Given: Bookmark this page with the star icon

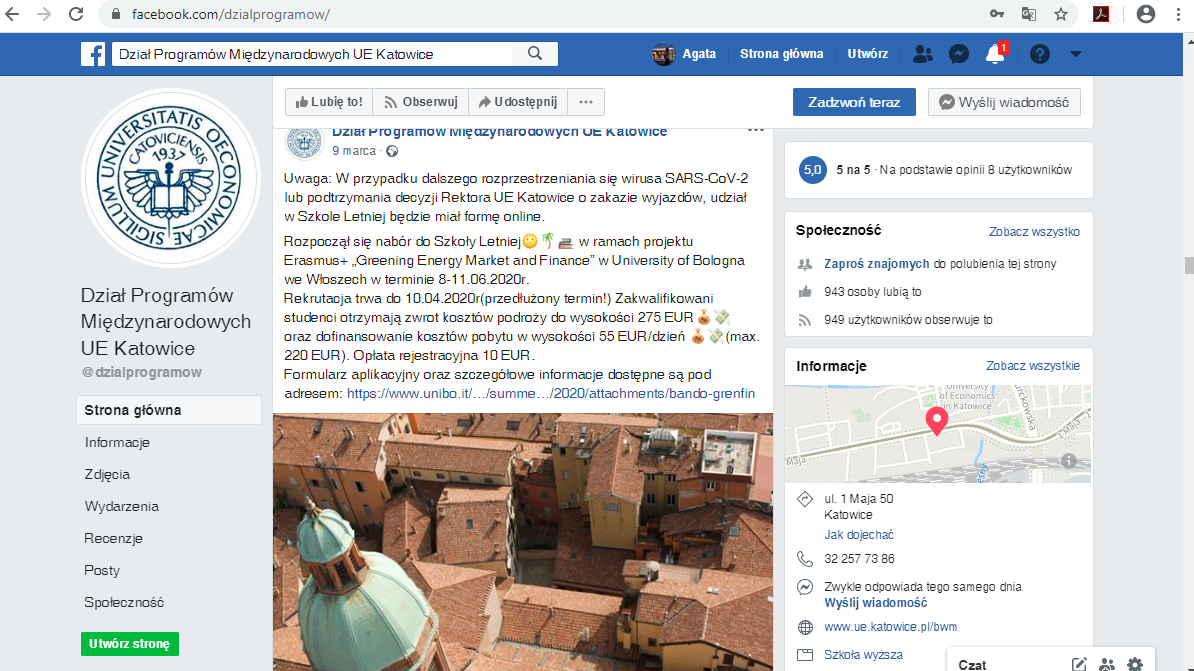Looking at the screenshot, I should (1061, 14).
